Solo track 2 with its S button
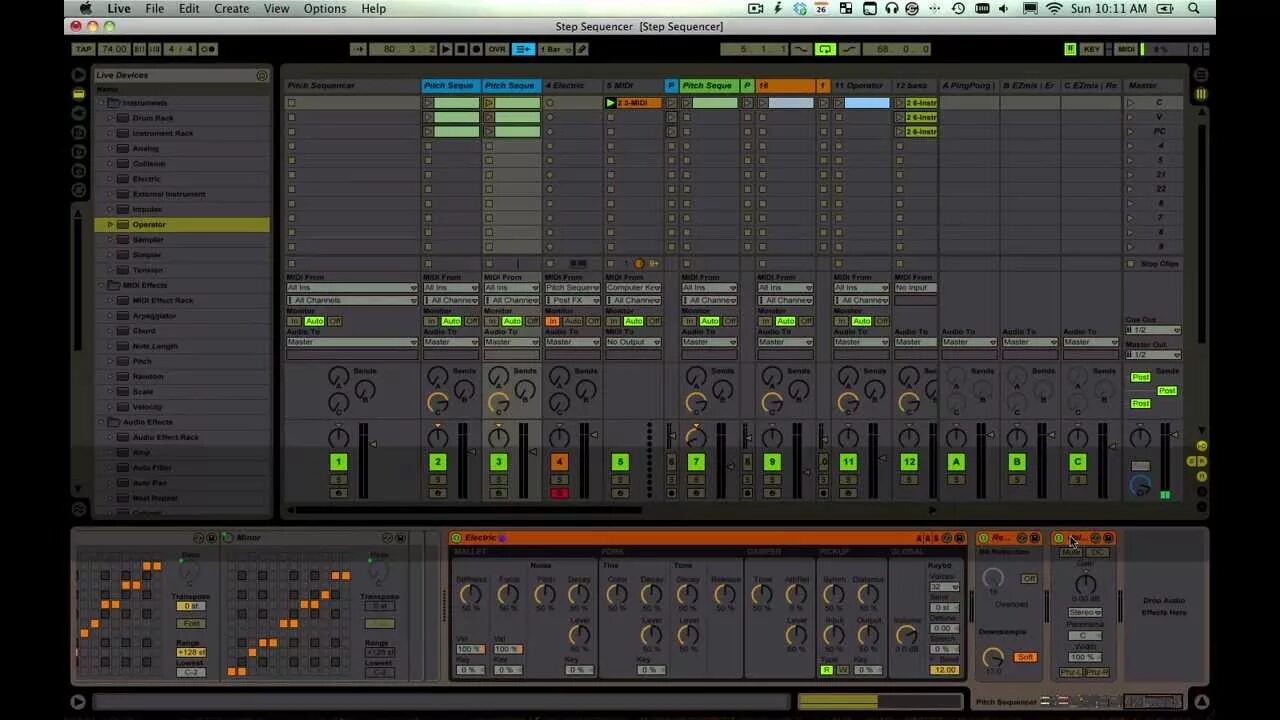Screen dimensions: 1280x720 pyautogui.click(x=437, y=480)
